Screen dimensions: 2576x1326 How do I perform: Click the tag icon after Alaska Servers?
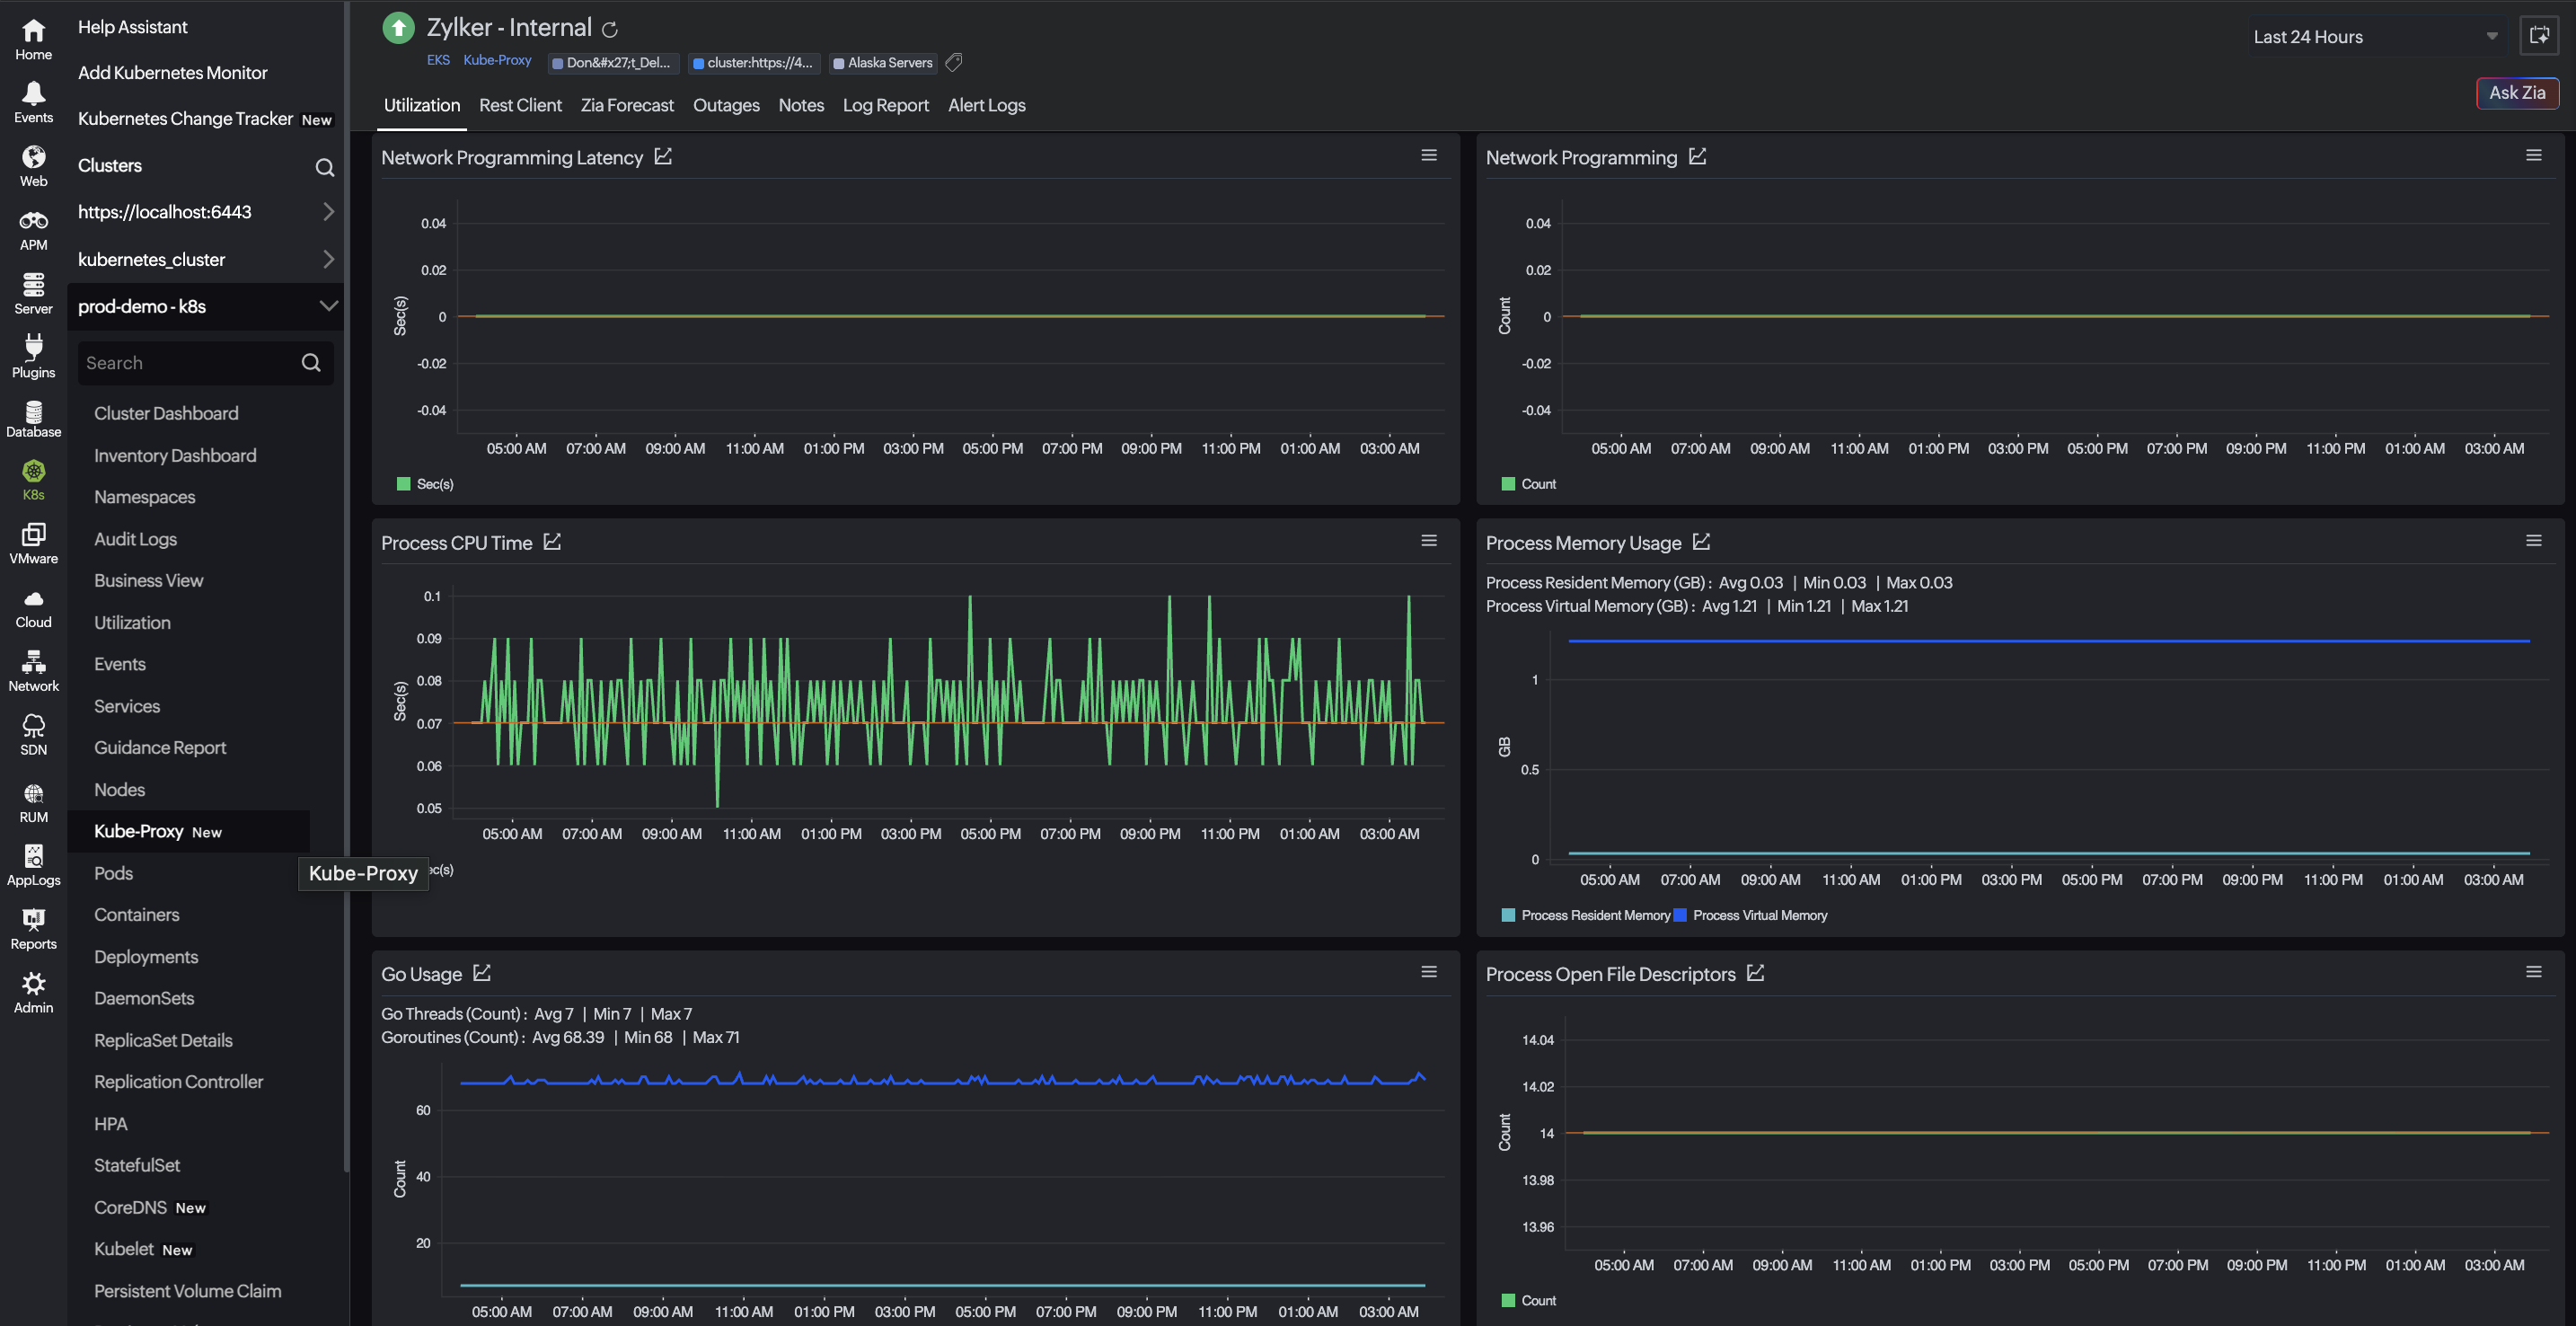tap(954, 63)
